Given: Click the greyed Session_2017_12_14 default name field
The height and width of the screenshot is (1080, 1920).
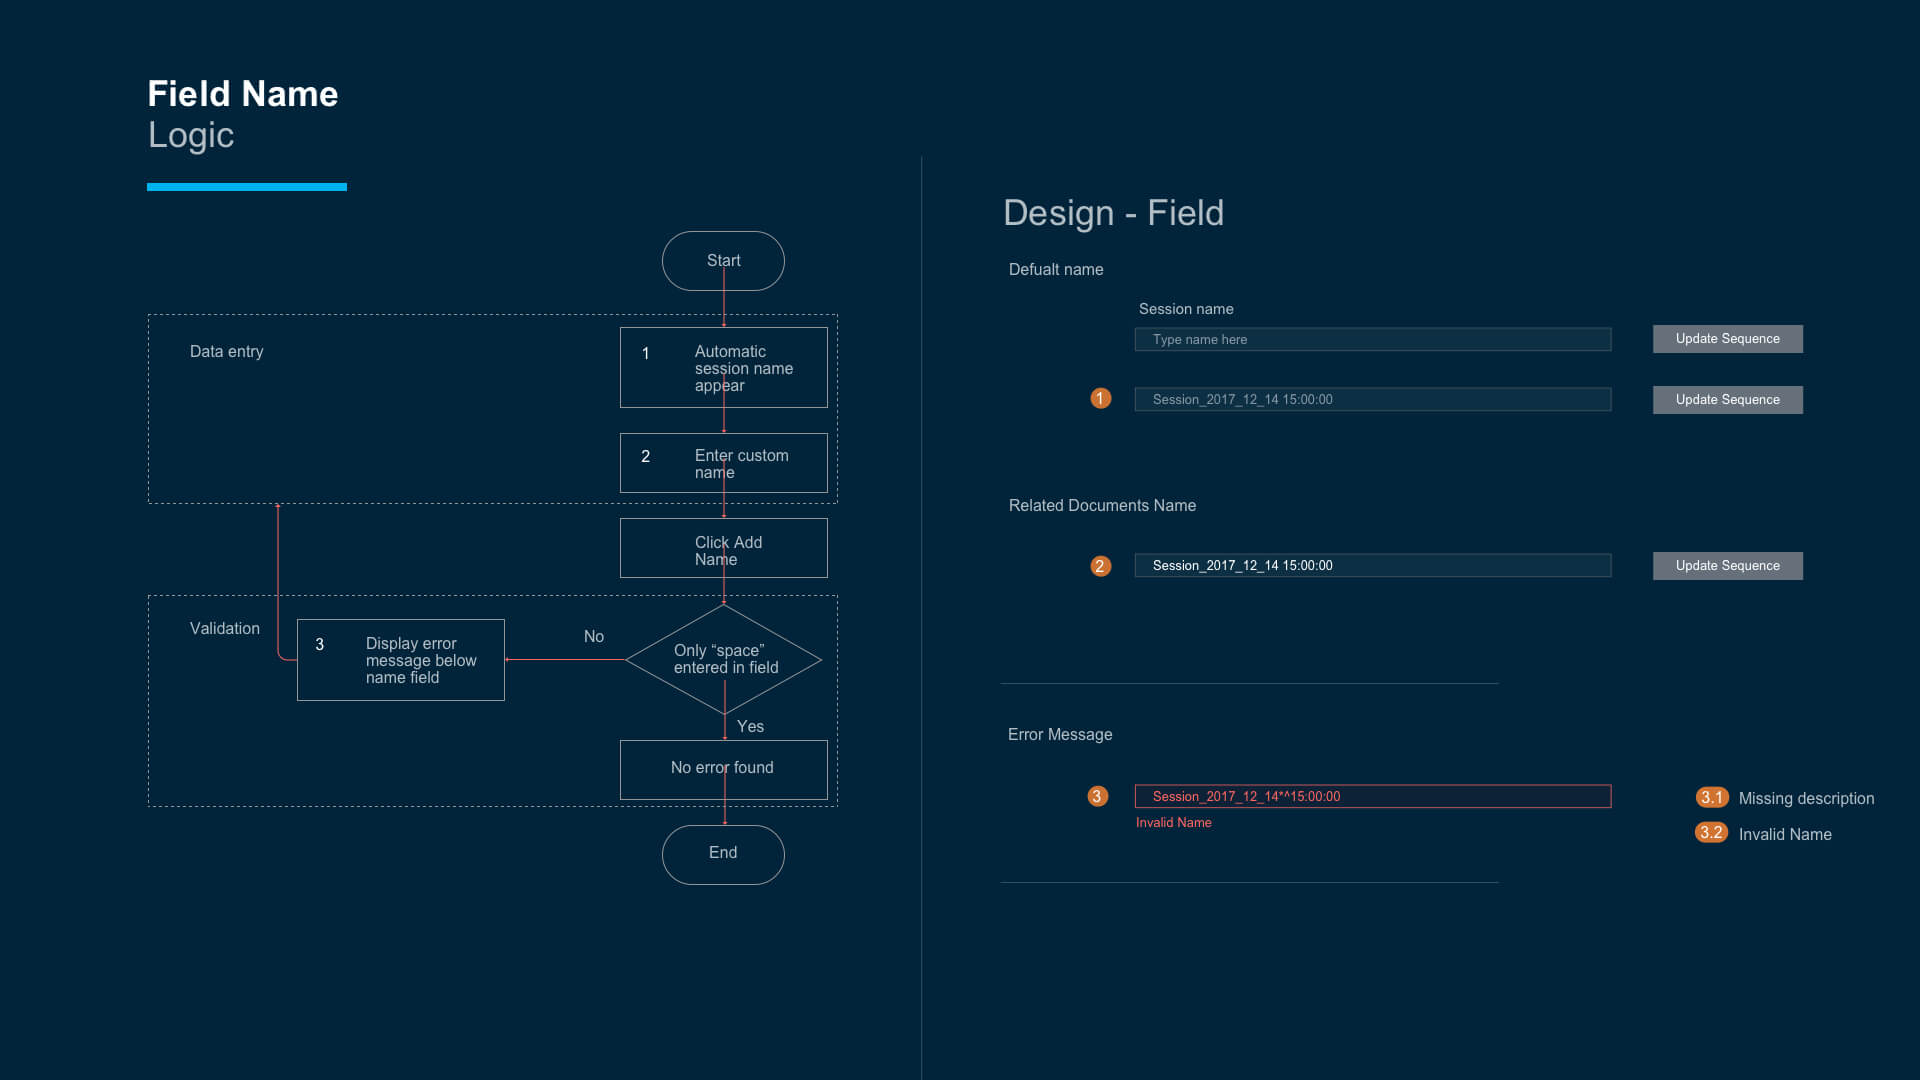Looking at the screenshot, I should 1372,399.
